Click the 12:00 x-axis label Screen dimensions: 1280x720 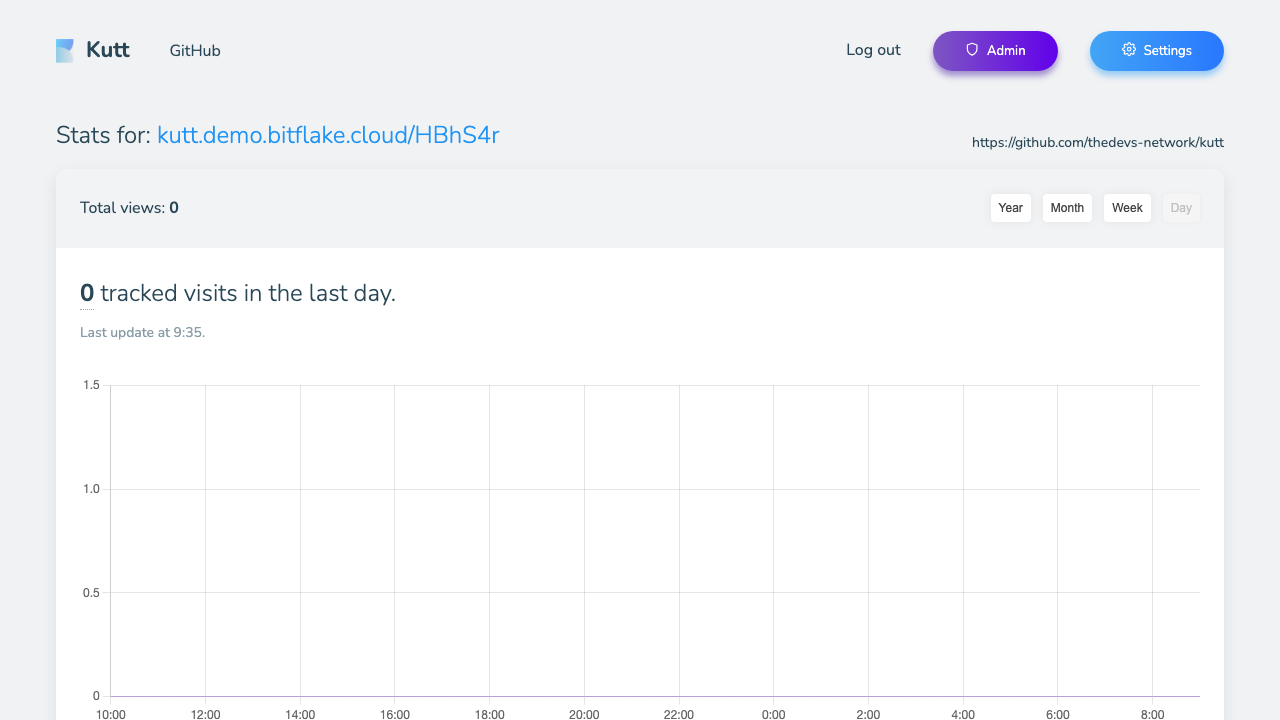pyautogui.click(x=205, y=714)
